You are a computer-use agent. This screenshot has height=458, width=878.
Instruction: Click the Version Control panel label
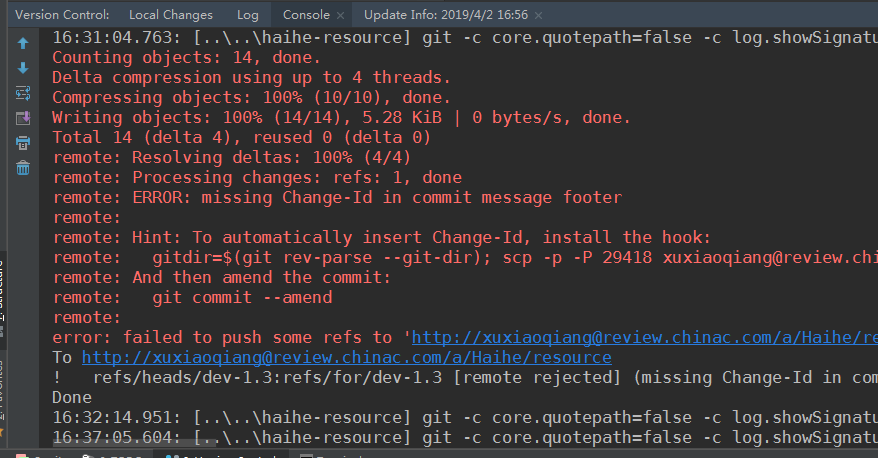(x=62, y=15)
